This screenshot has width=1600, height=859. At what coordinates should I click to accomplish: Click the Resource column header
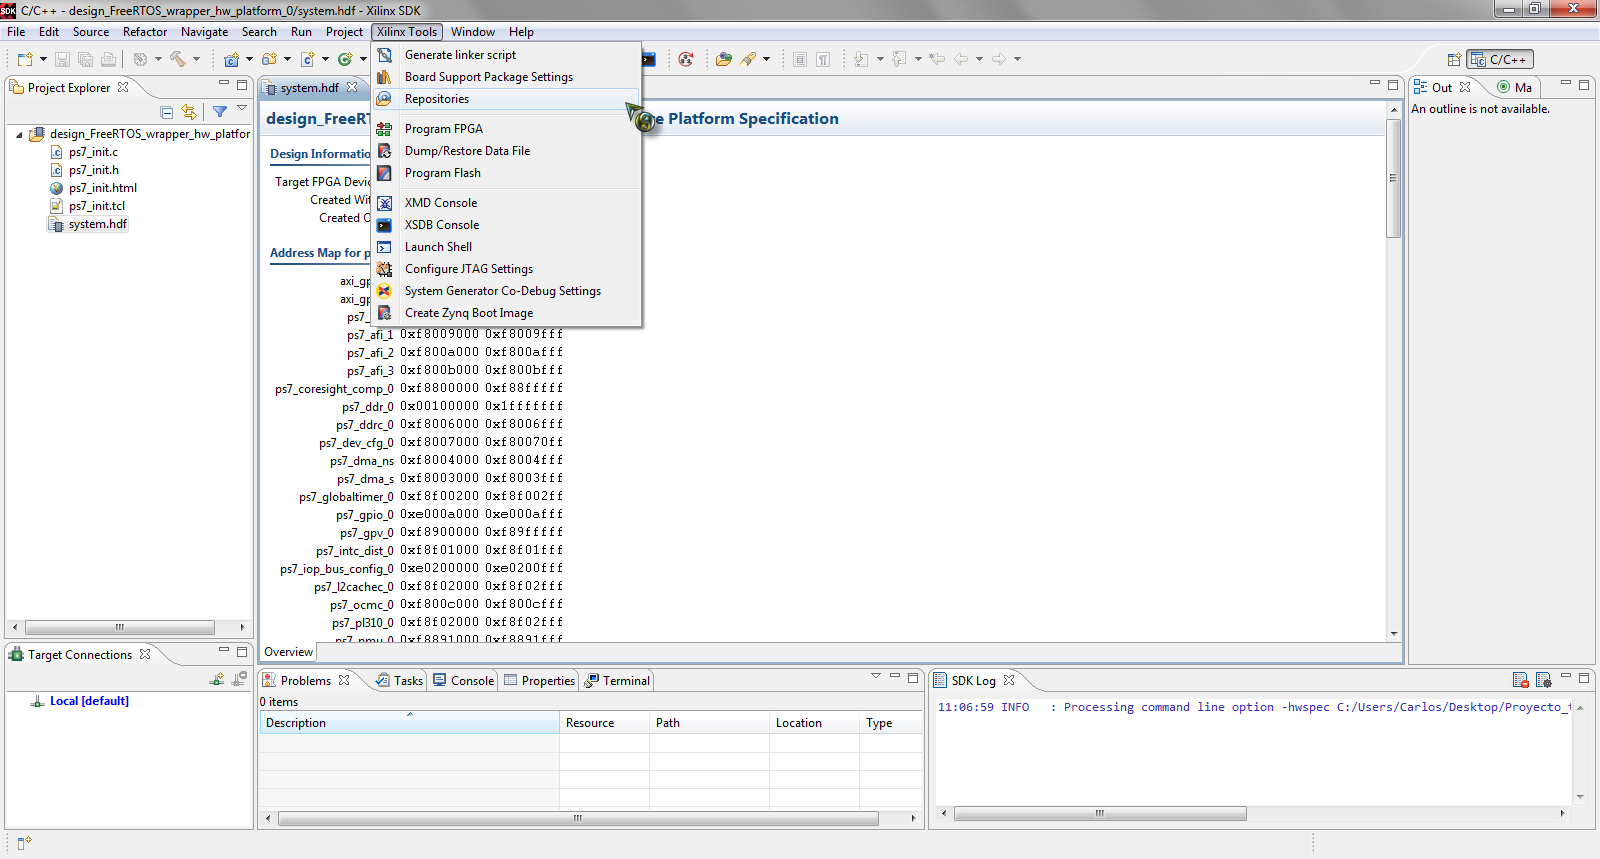pyautogui.click(x=604, y=723)
